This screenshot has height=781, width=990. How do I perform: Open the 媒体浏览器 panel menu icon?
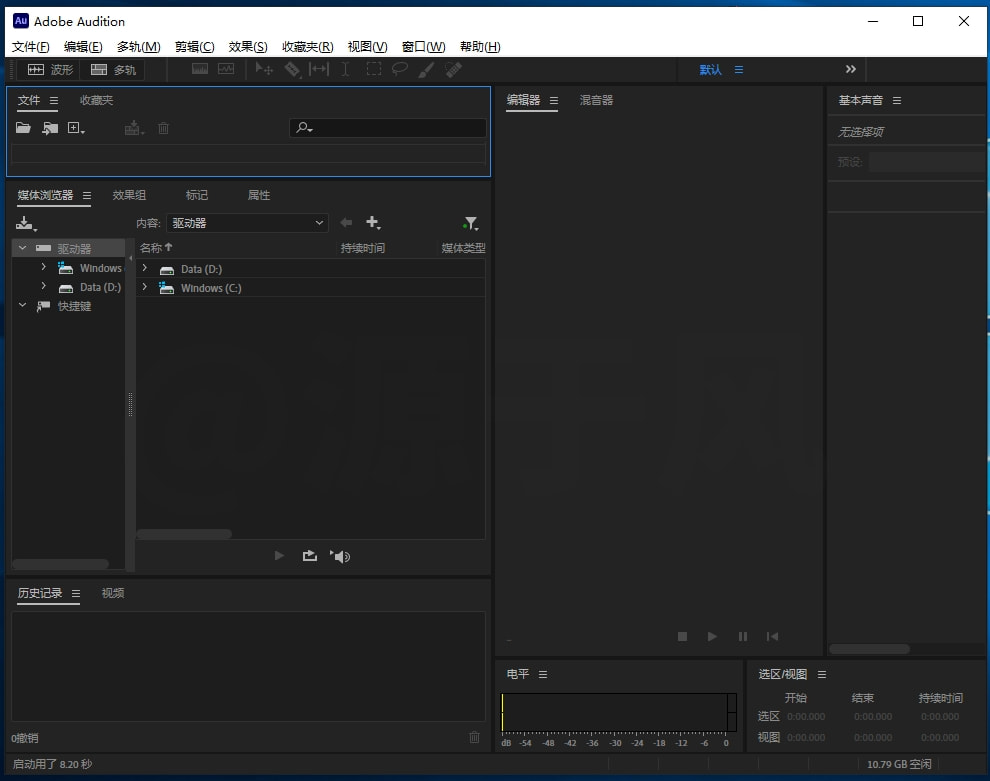[x=86, y=196]
